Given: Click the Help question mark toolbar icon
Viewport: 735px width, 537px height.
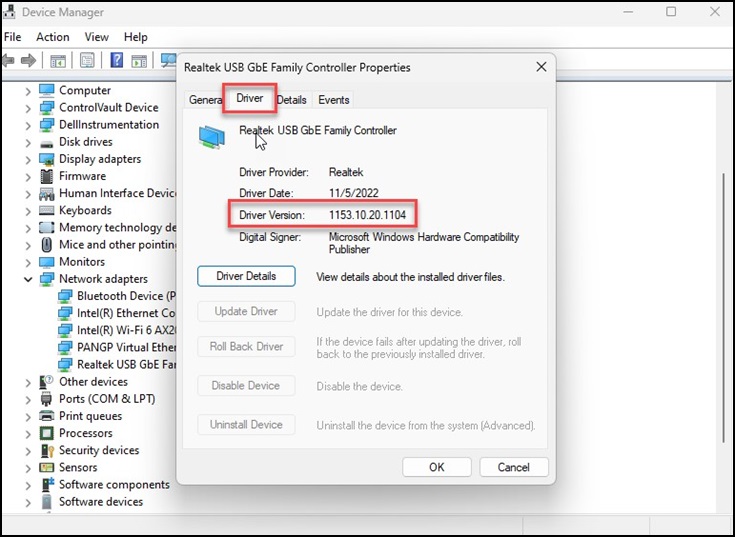Looking at the screenshot, I should tap(117, 60).
